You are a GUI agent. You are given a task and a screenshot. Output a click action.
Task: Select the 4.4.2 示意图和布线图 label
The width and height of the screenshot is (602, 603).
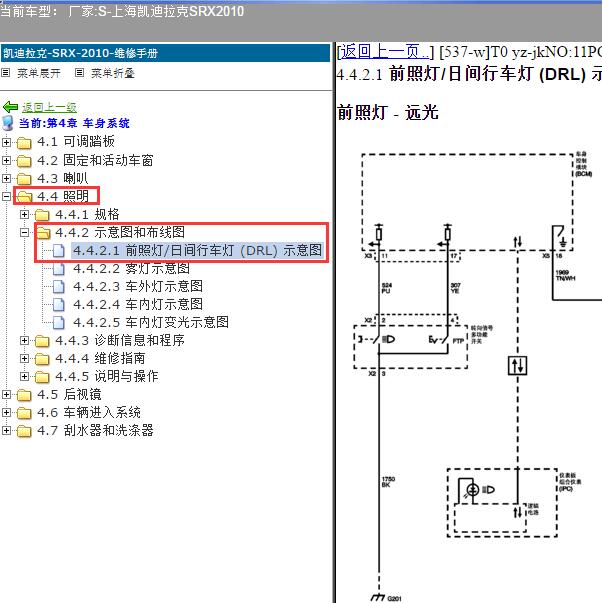pos(120,232)
